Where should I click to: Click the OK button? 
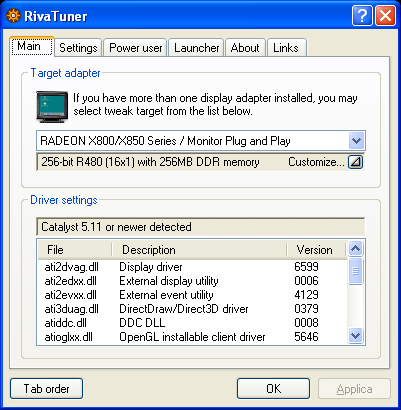pyautogui.click(x=273, y=388)
